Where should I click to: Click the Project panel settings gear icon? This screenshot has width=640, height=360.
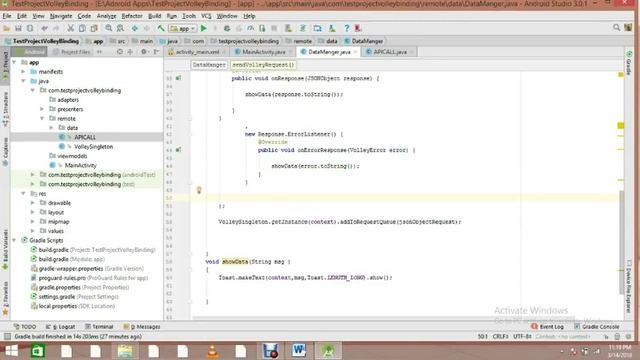click(x=144, y=52)
